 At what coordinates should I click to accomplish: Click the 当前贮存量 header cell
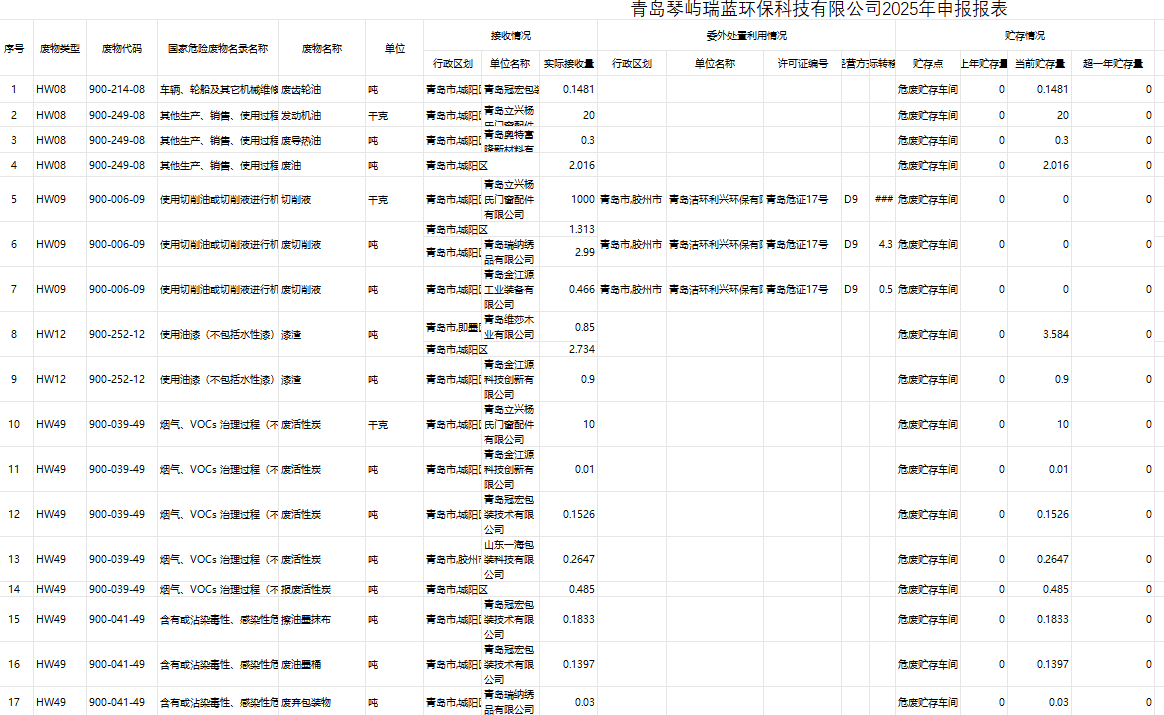(x=1040, y=64)
